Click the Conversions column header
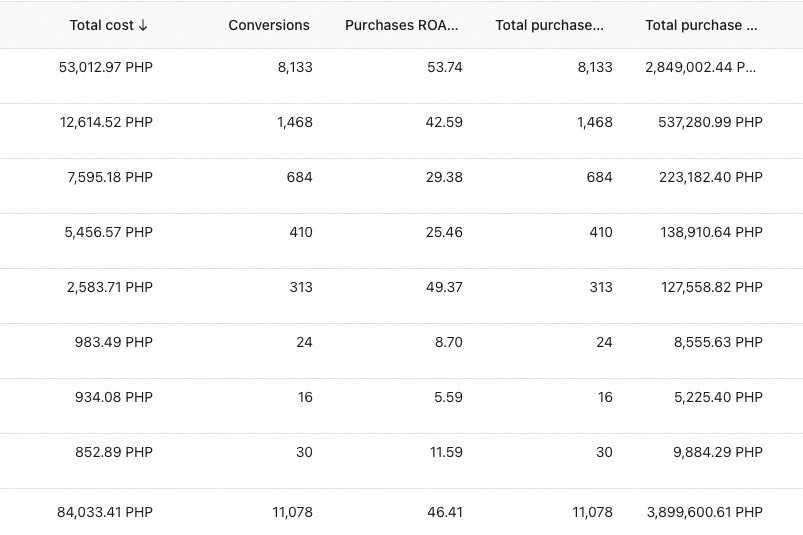803x535 pixels. pos(269,25)
